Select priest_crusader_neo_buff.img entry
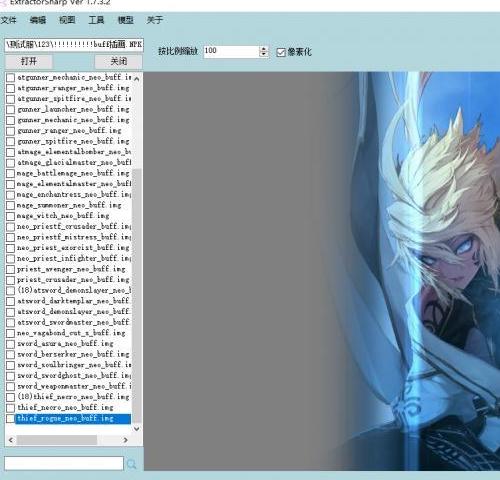Viewport: 500px width, 480px height. (73, 280)
